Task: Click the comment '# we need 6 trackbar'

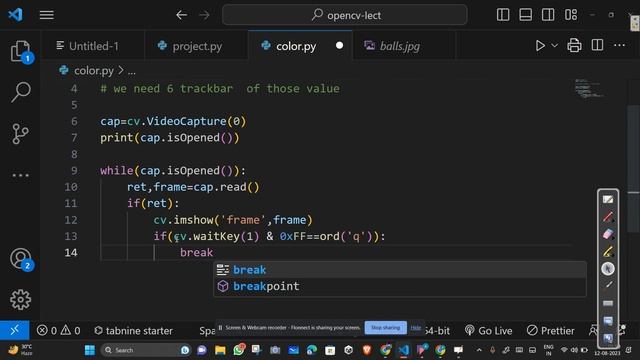Action: click(x=167, y=89)
